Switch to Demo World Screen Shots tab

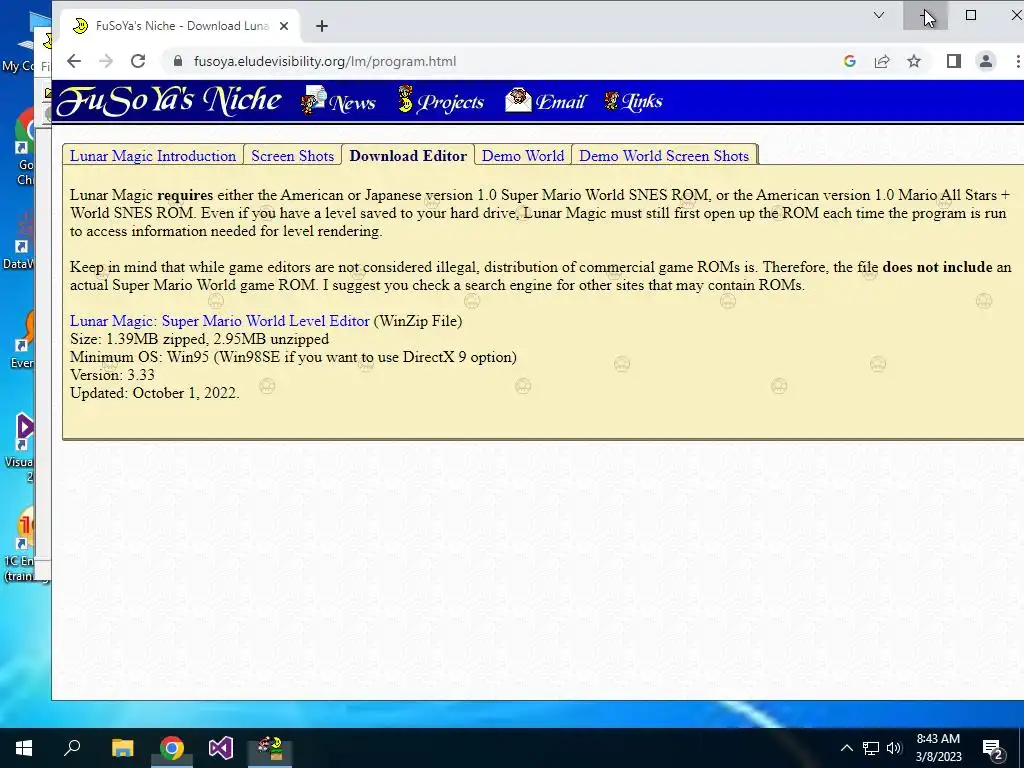(664, 155)
